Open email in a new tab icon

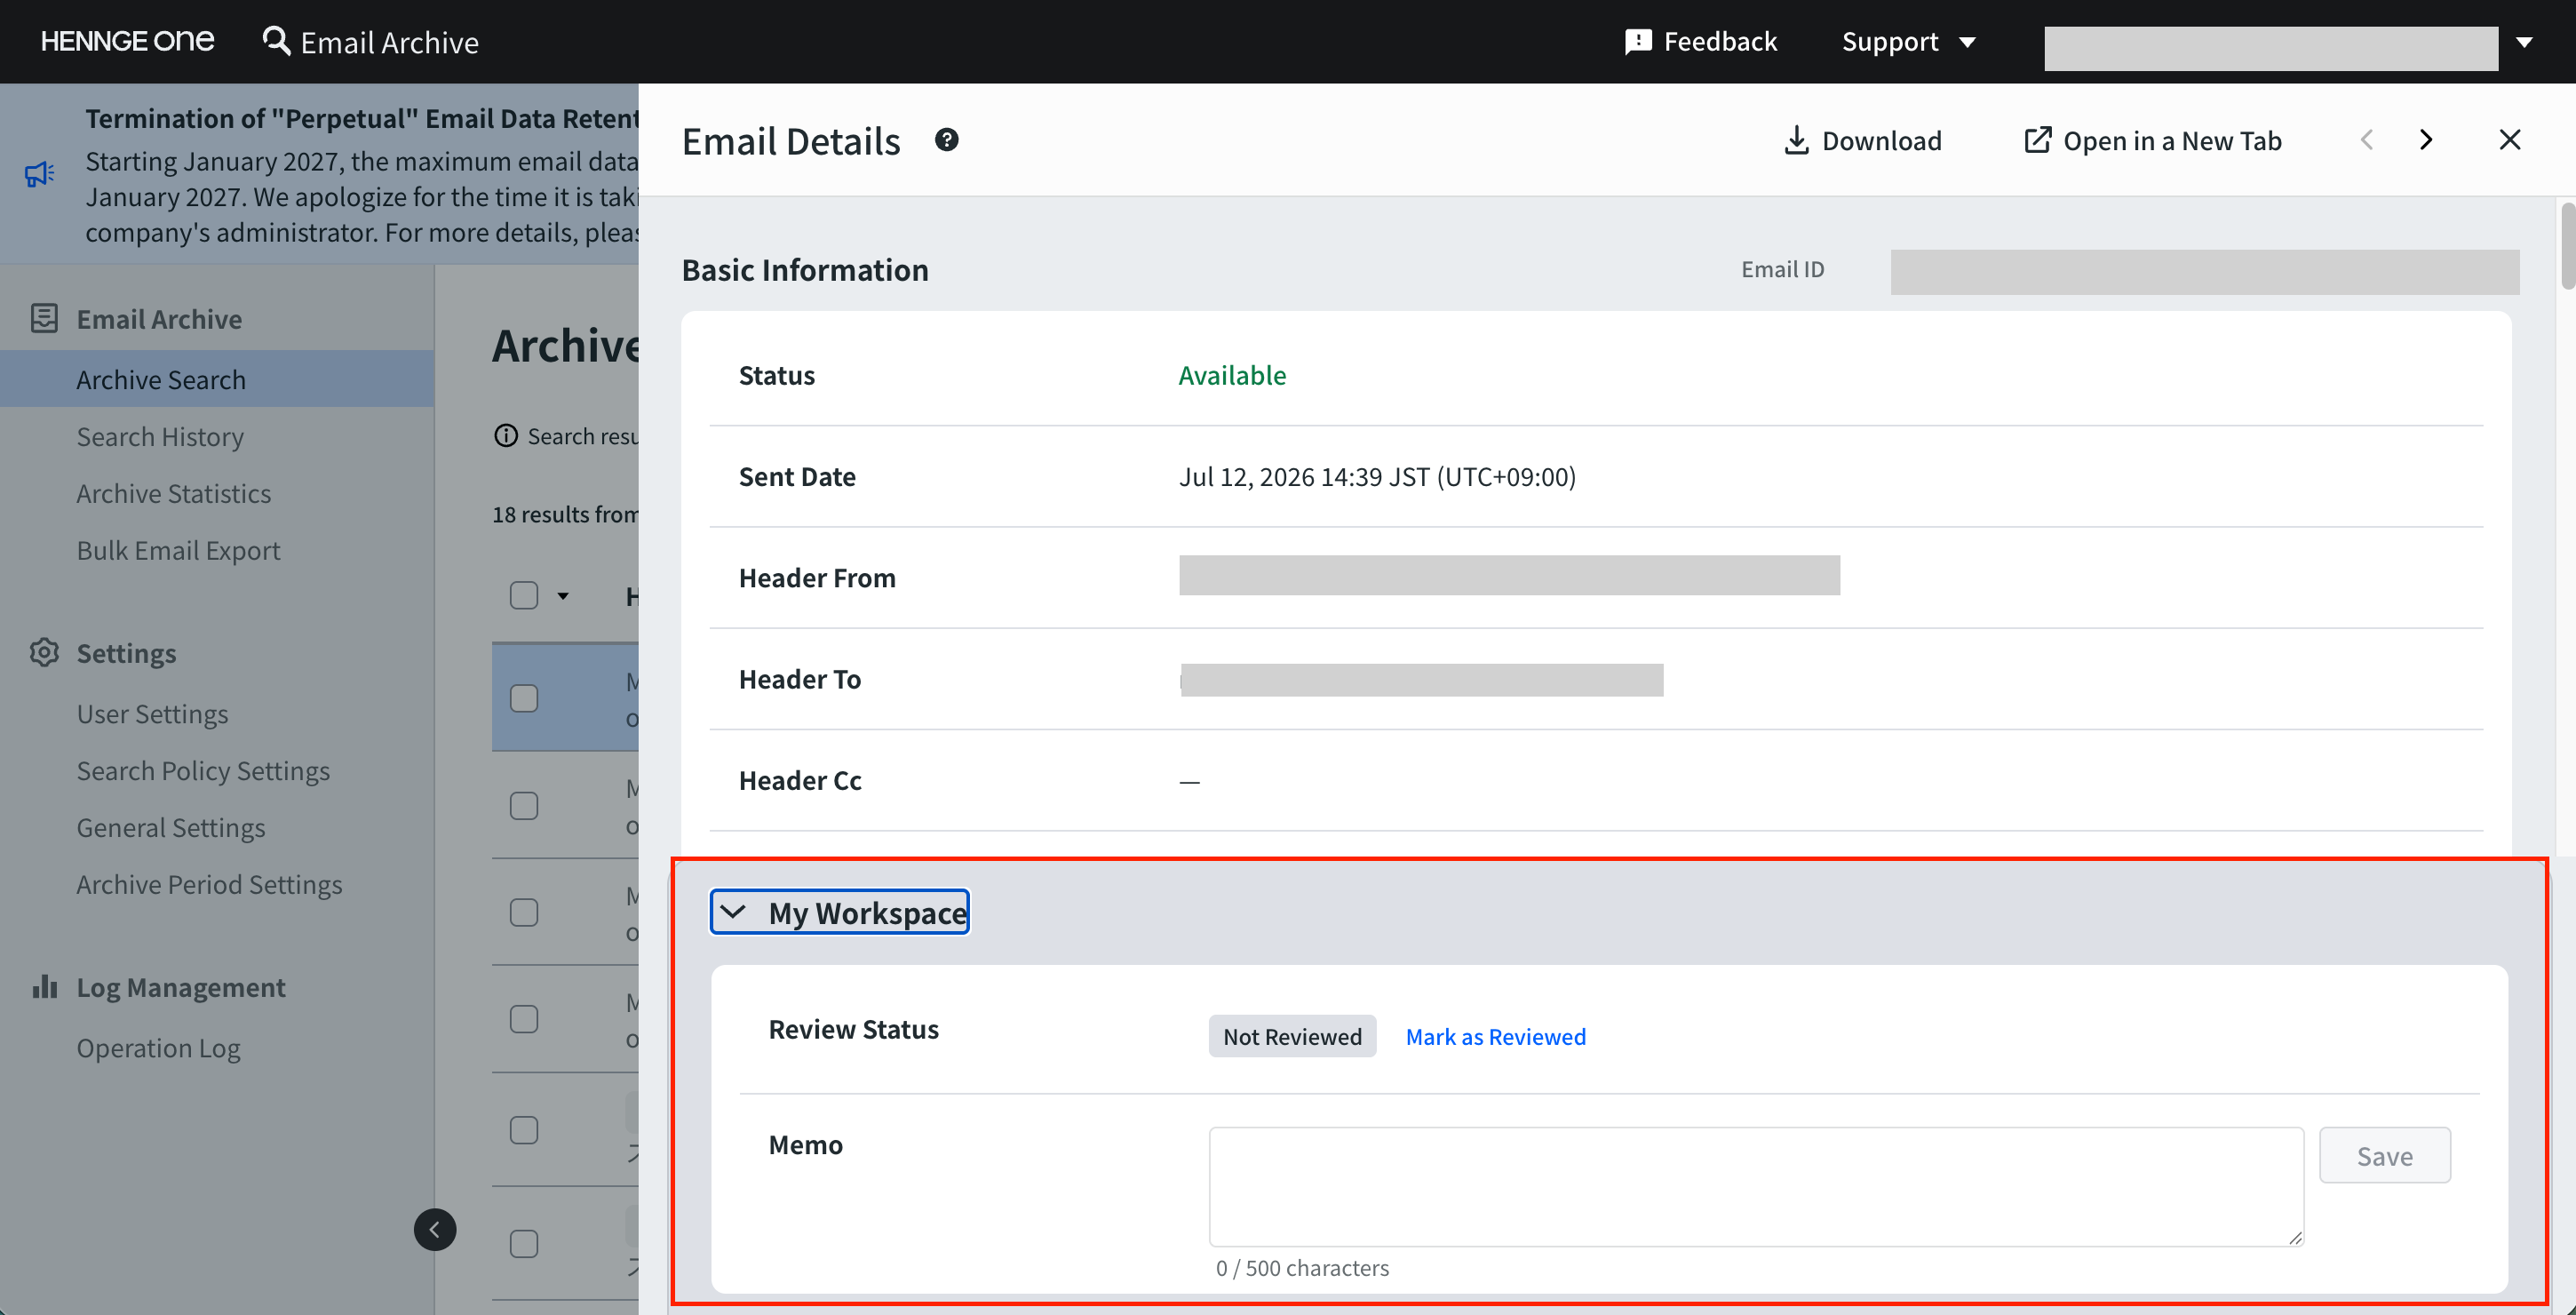[2037, 140]
